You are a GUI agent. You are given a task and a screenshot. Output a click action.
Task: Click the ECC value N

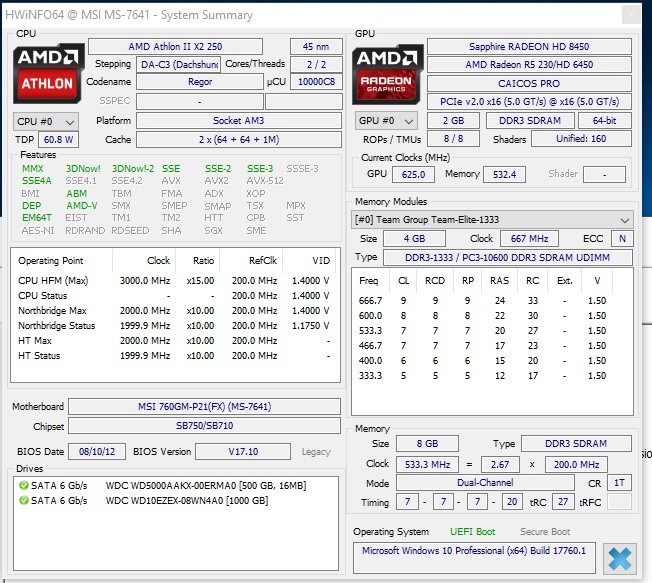point(622,239)
